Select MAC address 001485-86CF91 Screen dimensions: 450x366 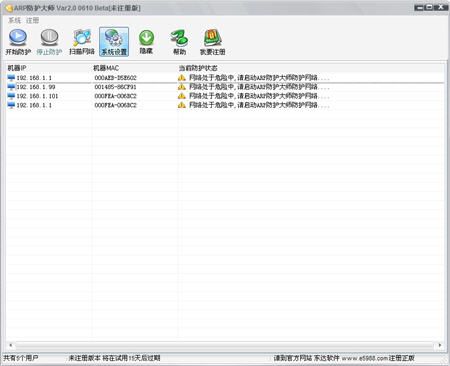tap(115, 87)
